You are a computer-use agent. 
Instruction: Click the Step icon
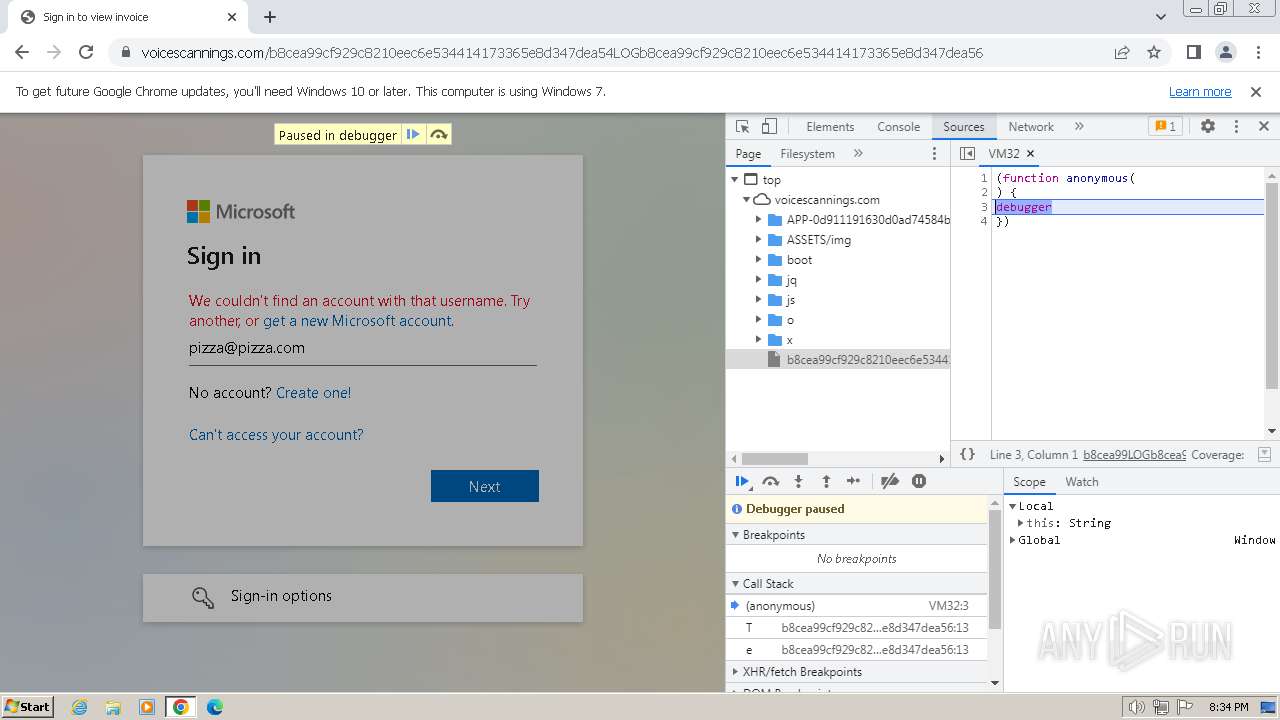click(853, 481)
